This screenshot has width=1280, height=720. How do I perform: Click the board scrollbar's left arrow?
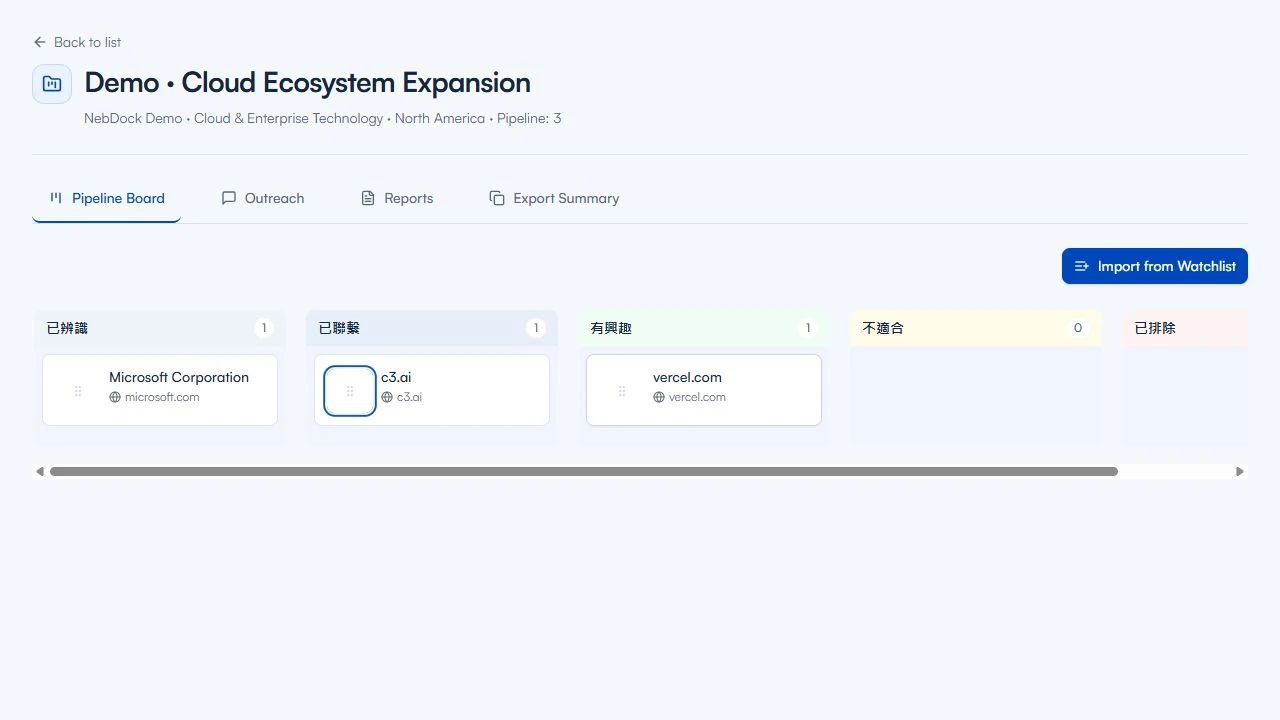tap(40, 471)
